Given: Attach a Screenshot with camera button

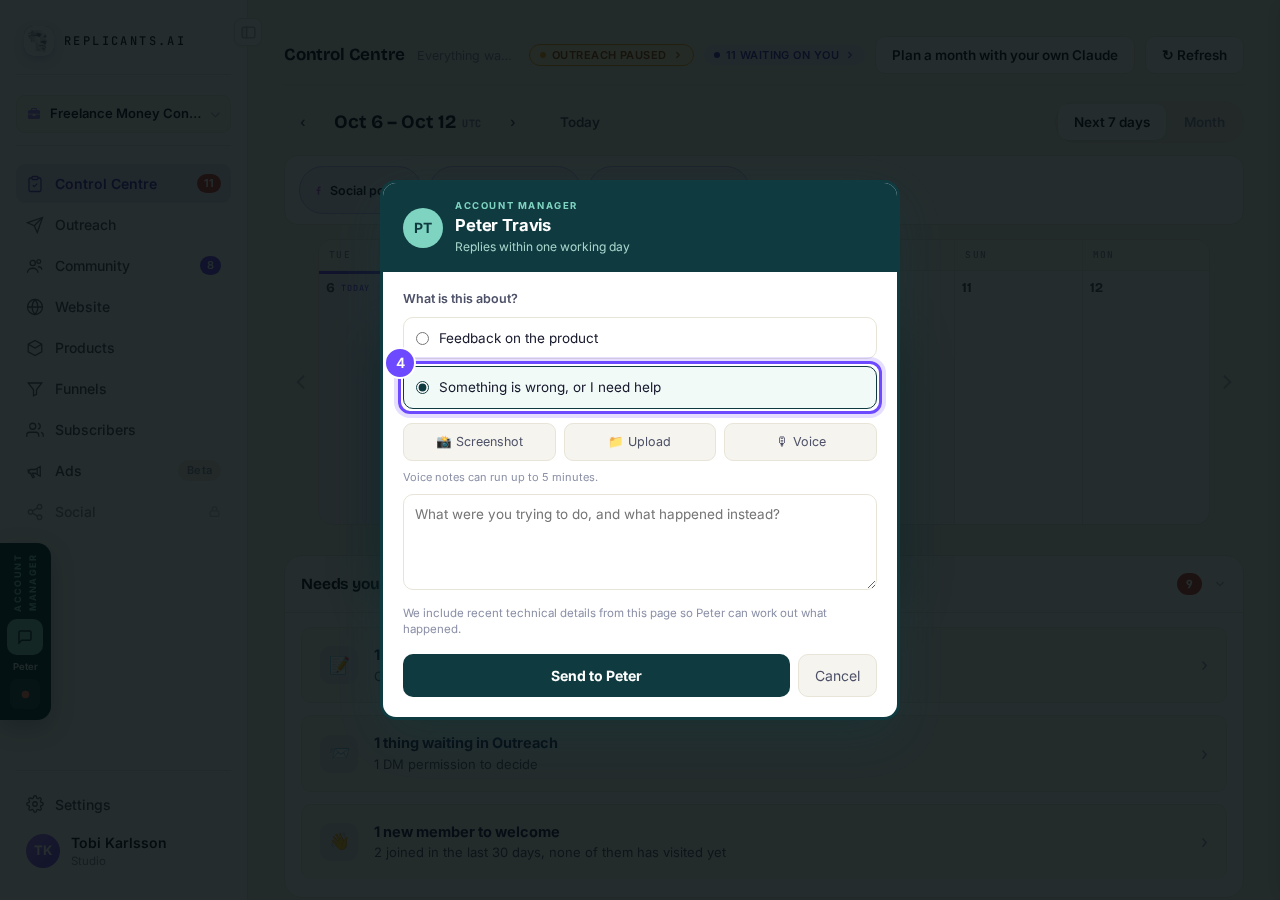Looking at the screenshot, I should click(479, 442).
